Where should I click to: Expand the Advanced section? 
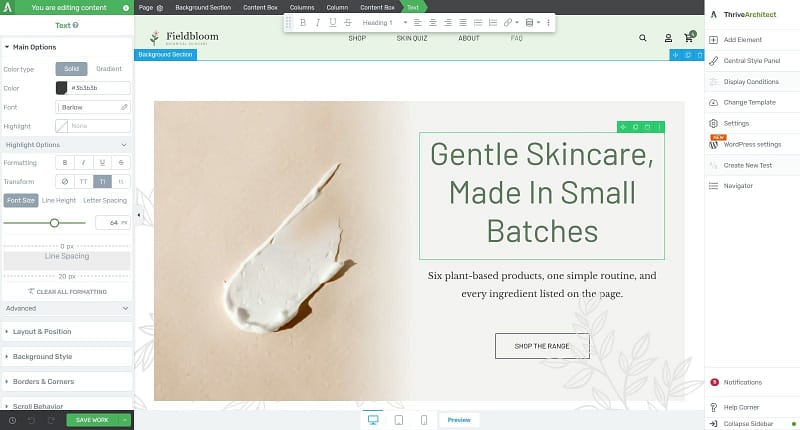click(x=67, y=308)
